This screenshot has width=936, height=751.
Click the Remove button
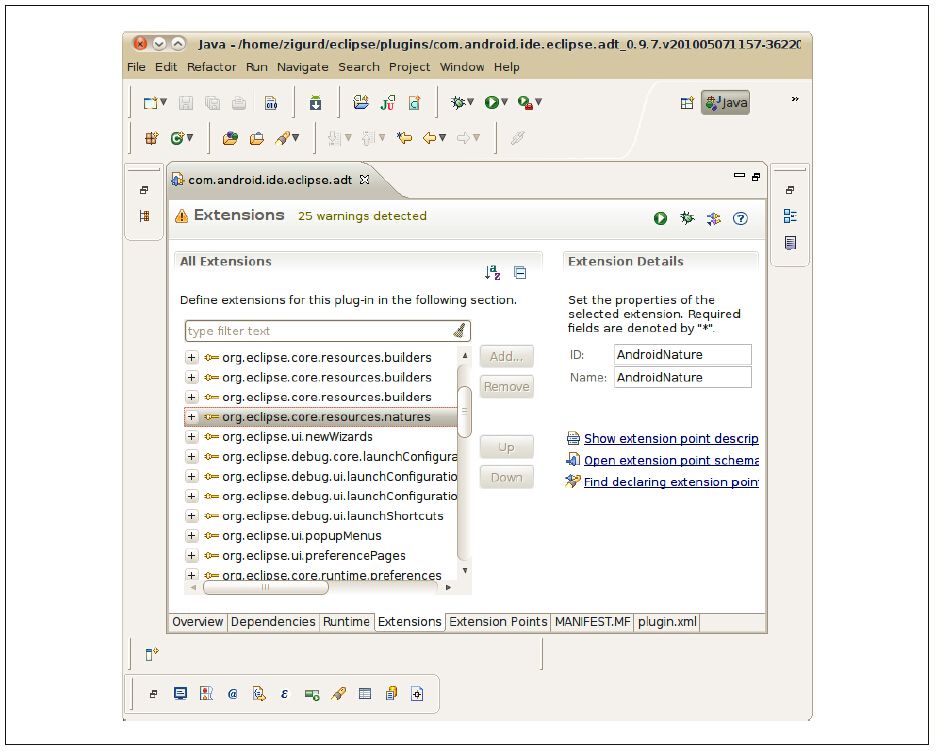tap(506, 387)
